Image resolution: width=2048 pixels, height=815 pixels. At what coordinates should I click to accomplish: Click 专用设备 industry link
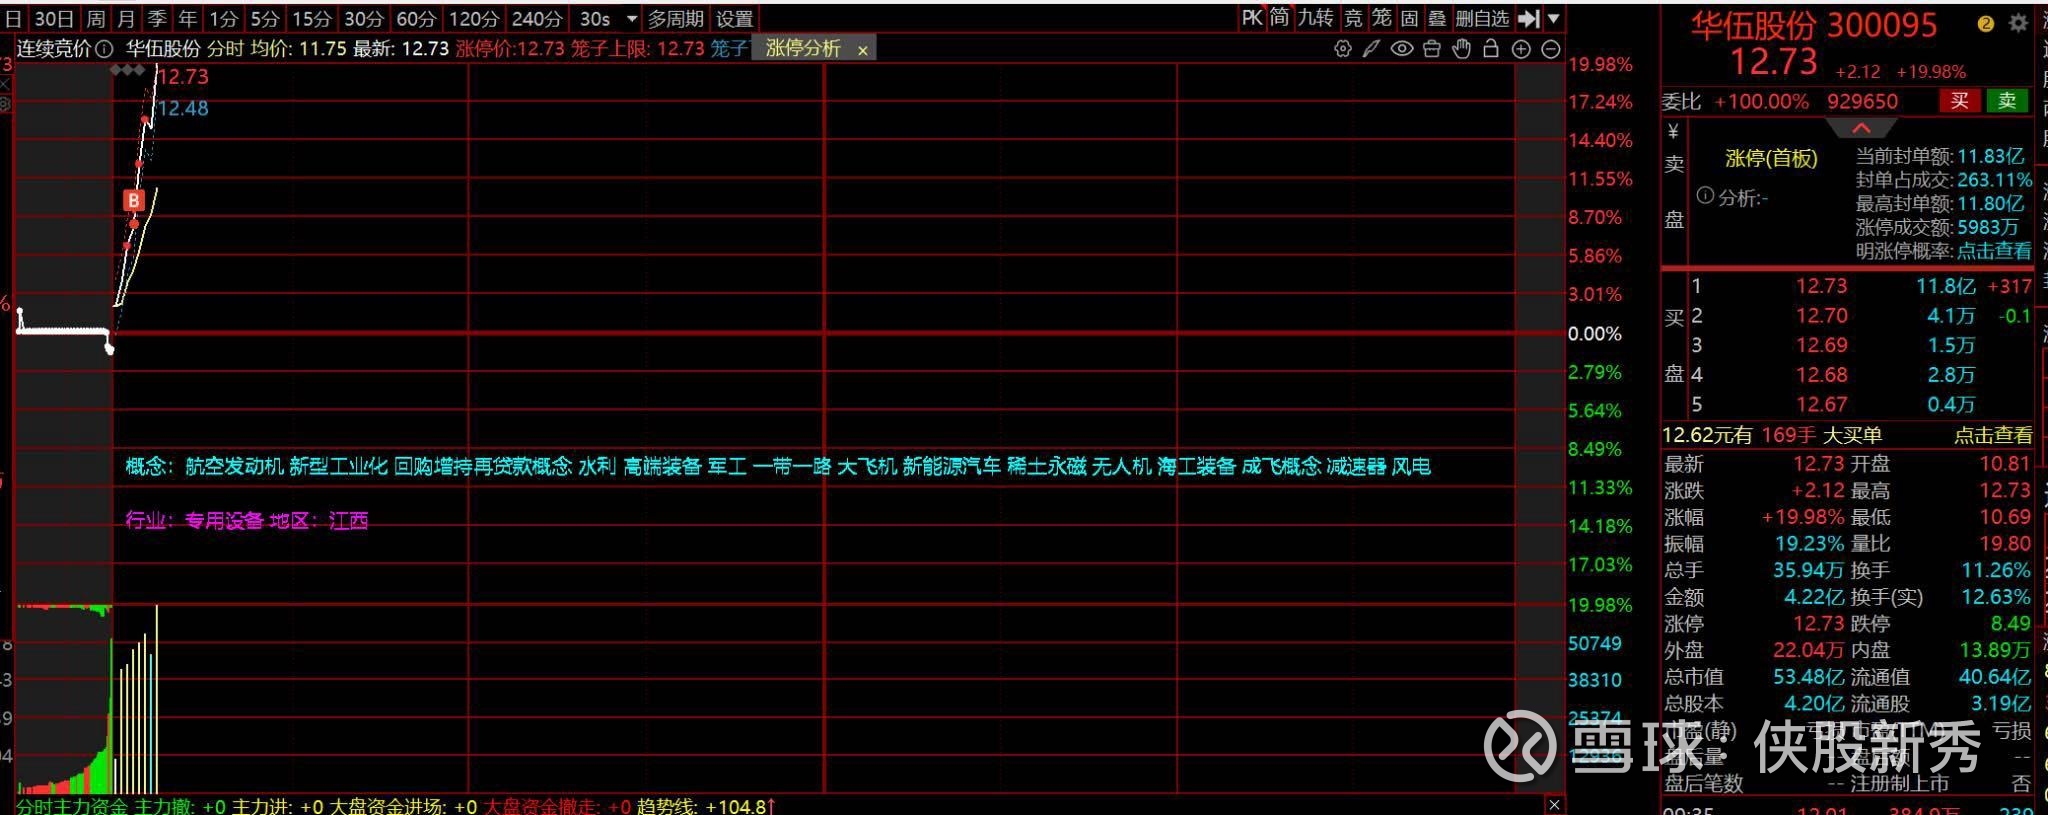pyautogui.click(x=224, y=520)
